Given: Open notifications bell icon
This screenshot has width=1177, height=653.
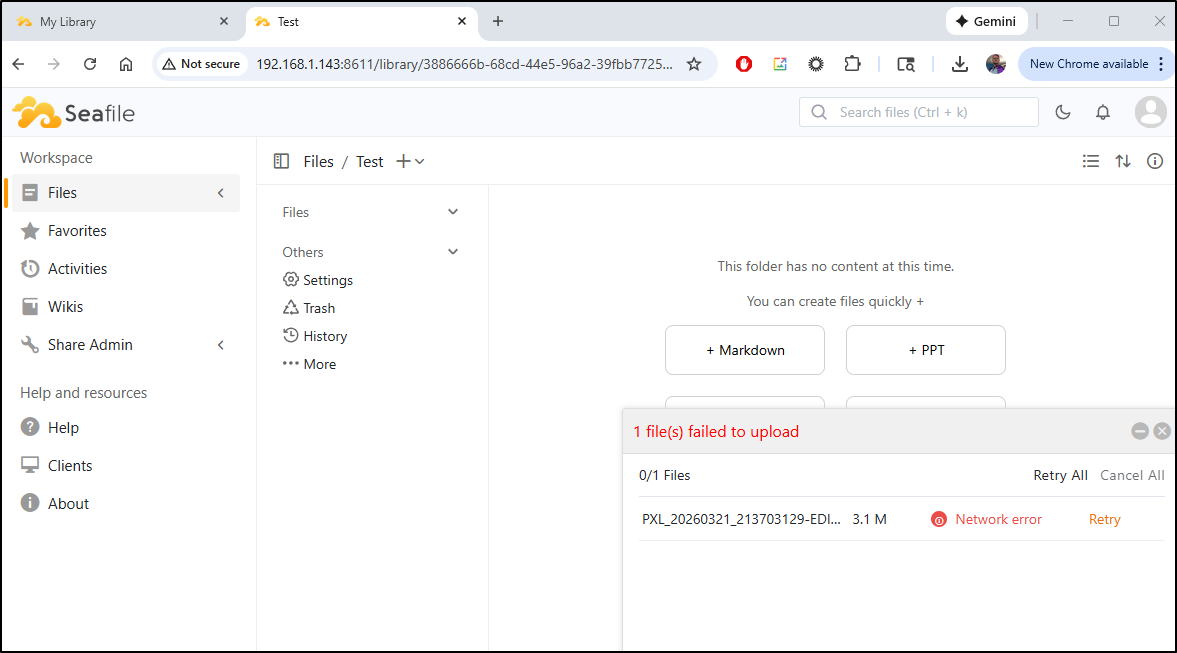Looking at the screenshot, I should 1103,112.
